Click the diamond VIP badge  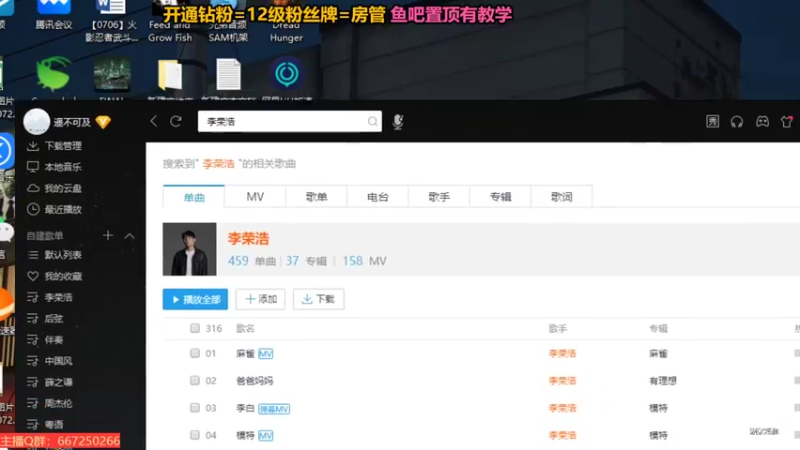pos(103,122)
